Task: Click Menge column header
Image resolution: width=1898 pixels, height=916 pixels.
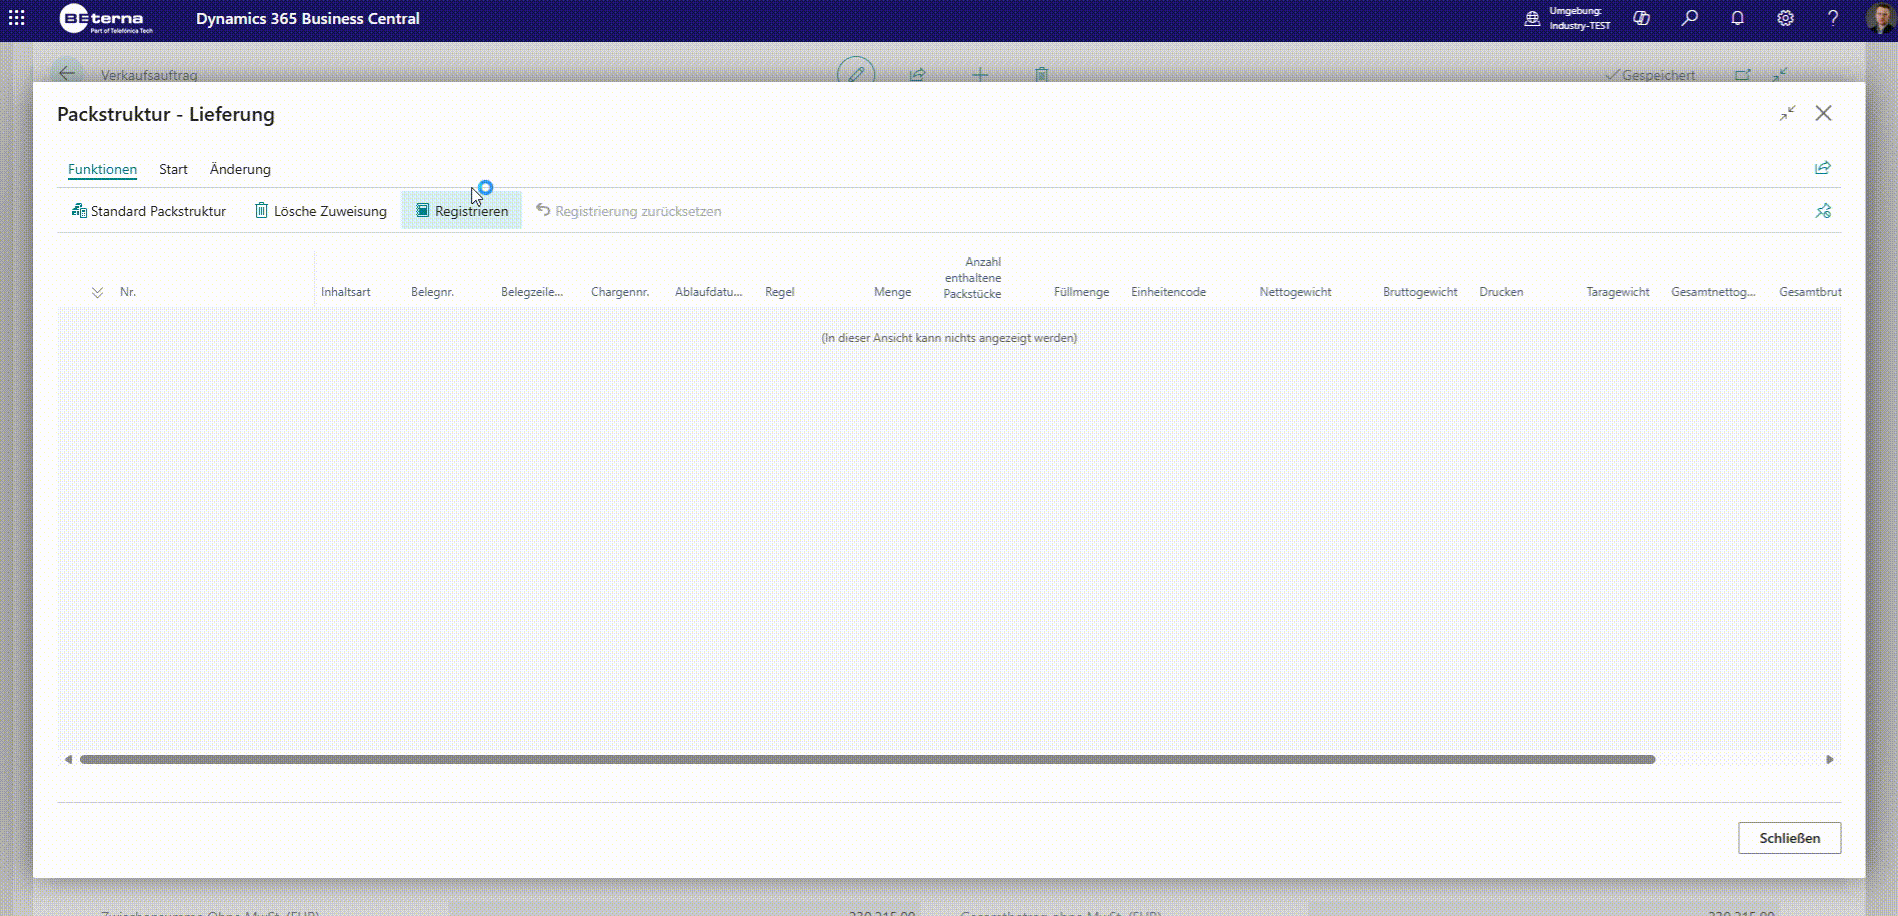Action: [x=892, y=292]
